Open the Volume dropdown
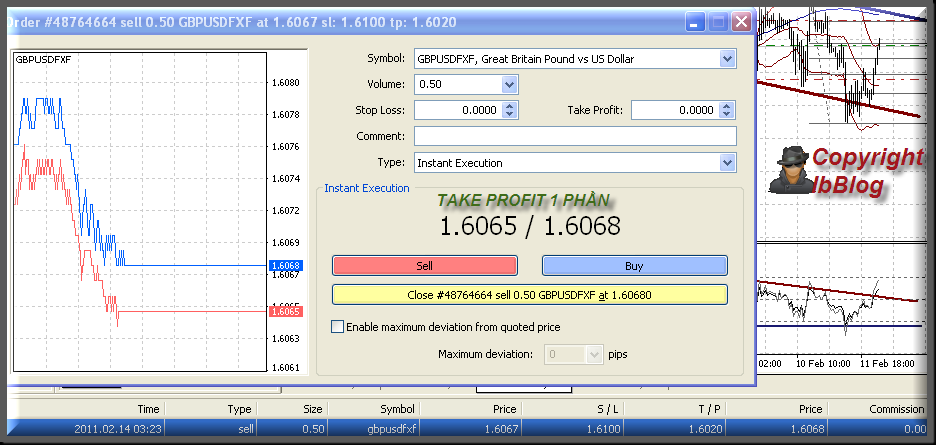 pos(509,84)
